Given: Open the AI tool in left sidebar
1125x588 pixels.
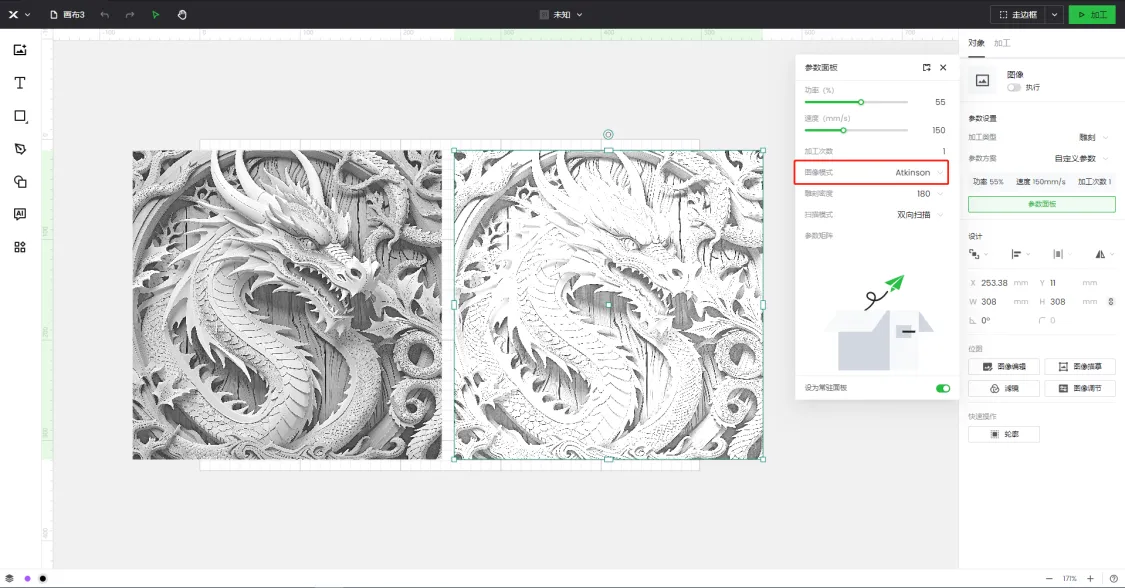Looking at the screenshot, I should 20,214.
